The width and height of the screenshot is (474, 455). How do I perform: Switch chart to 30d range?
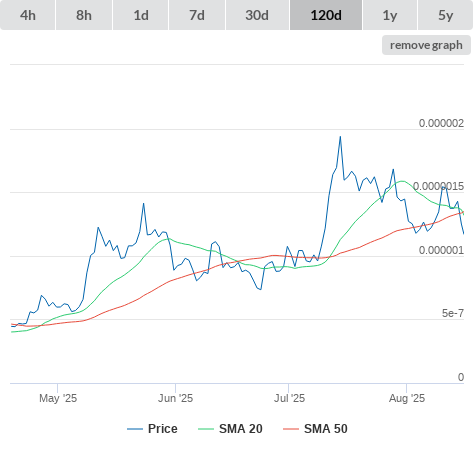(x=257, y=15)
